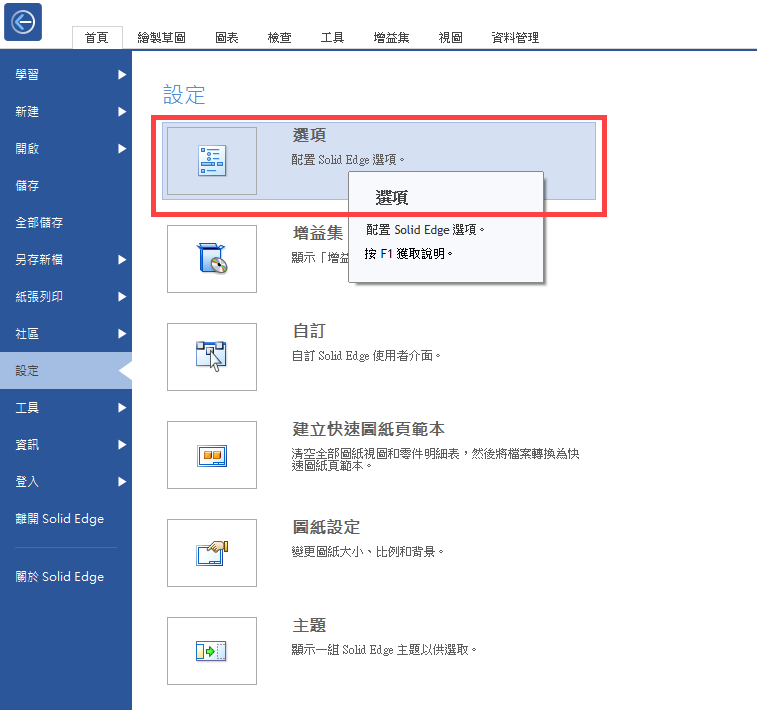
Task: Click the 另存新檔 label in sidebar
Action: click(39, 260)
